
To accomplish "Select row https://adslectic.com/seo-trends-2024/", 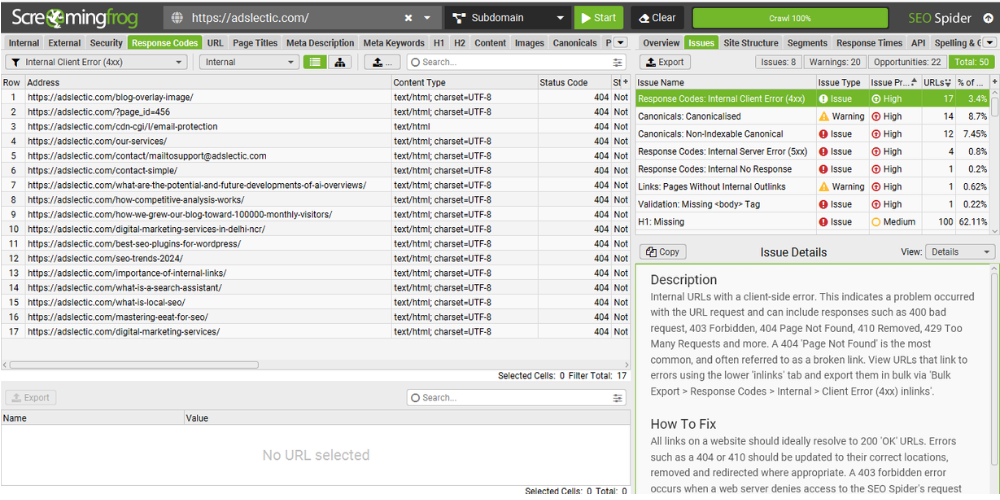I will tap(316, 258).
